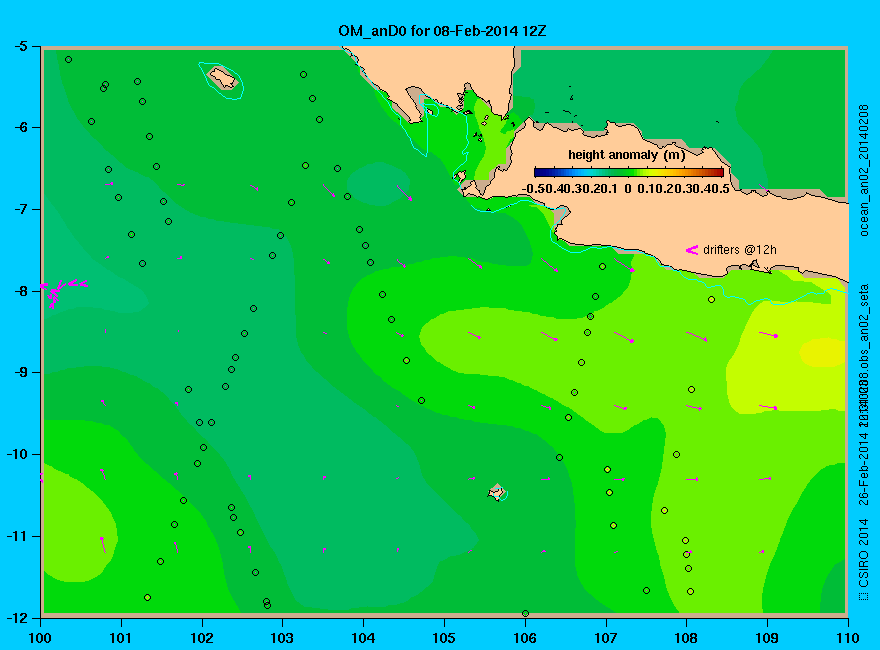Click the x-axis label 109

point(767,638)
